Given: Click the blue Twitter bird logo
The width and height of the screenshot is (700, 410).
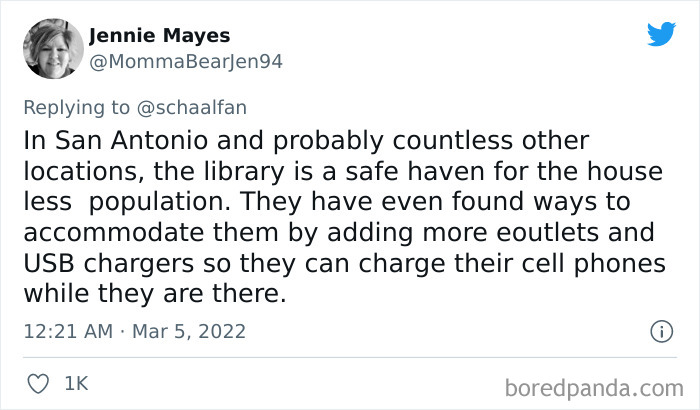Looking at the screenshot, I should coord(661,33).
